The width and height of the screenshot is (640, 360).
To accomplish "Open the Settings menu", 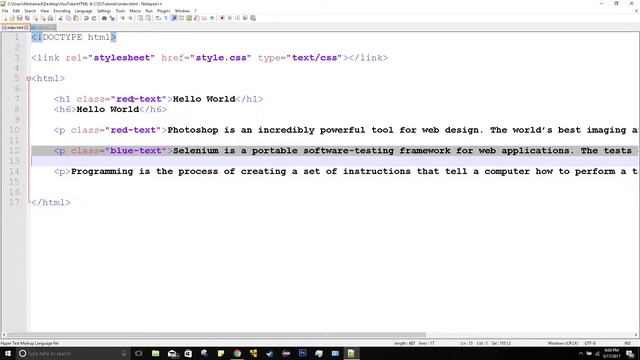I will tap(104, 11).
